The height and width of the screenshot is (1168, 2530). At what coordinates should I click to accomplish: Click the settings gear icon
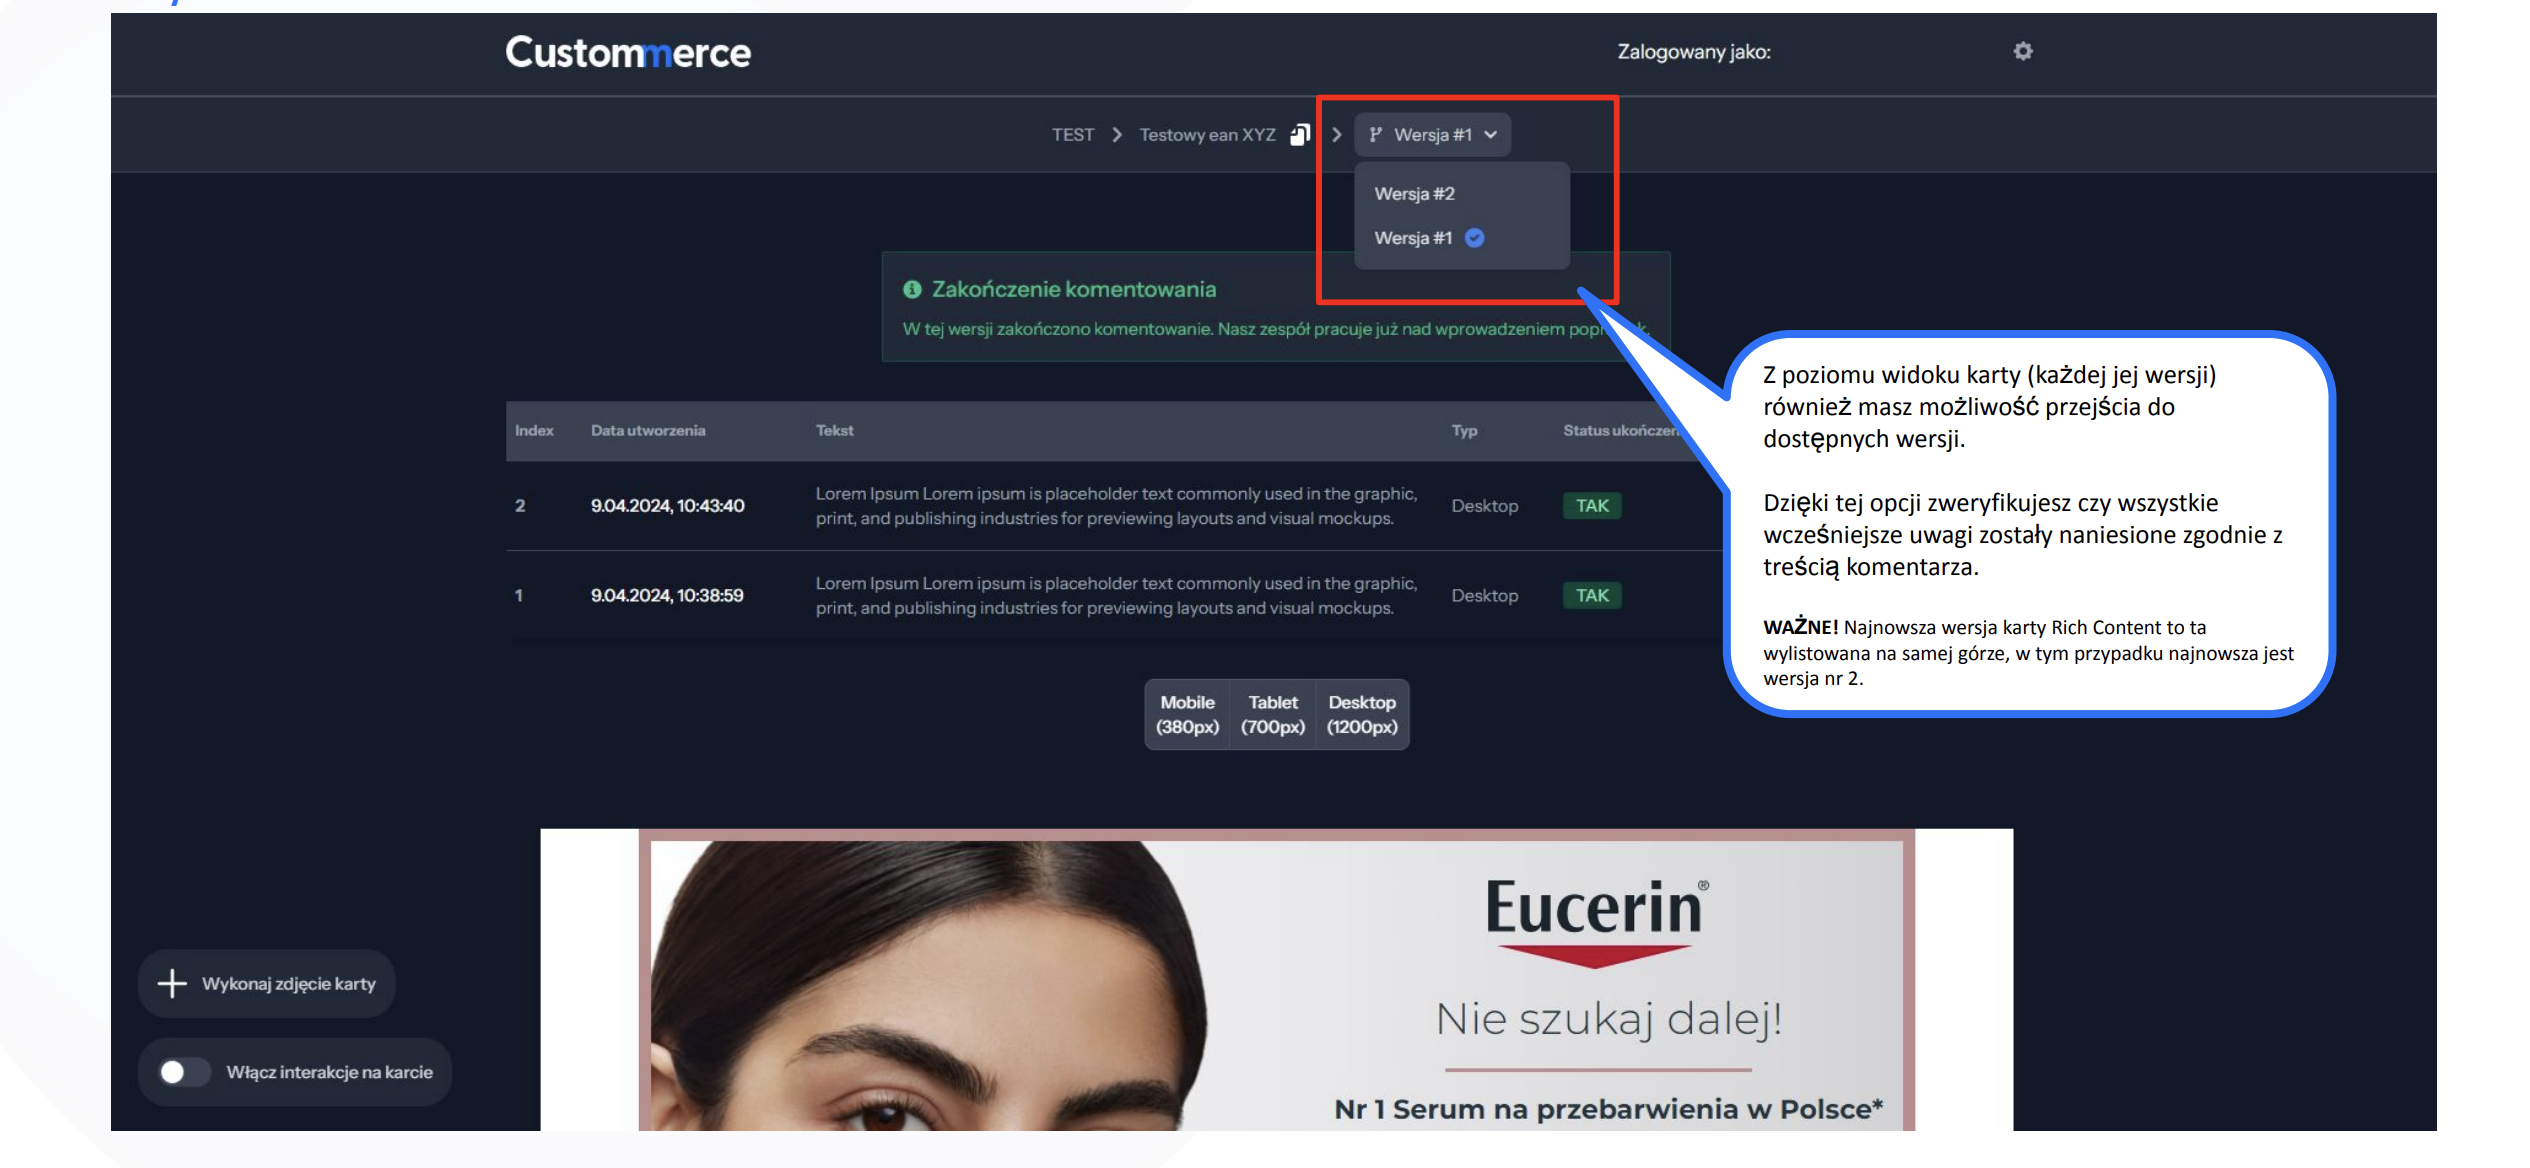click(2022, 51)
